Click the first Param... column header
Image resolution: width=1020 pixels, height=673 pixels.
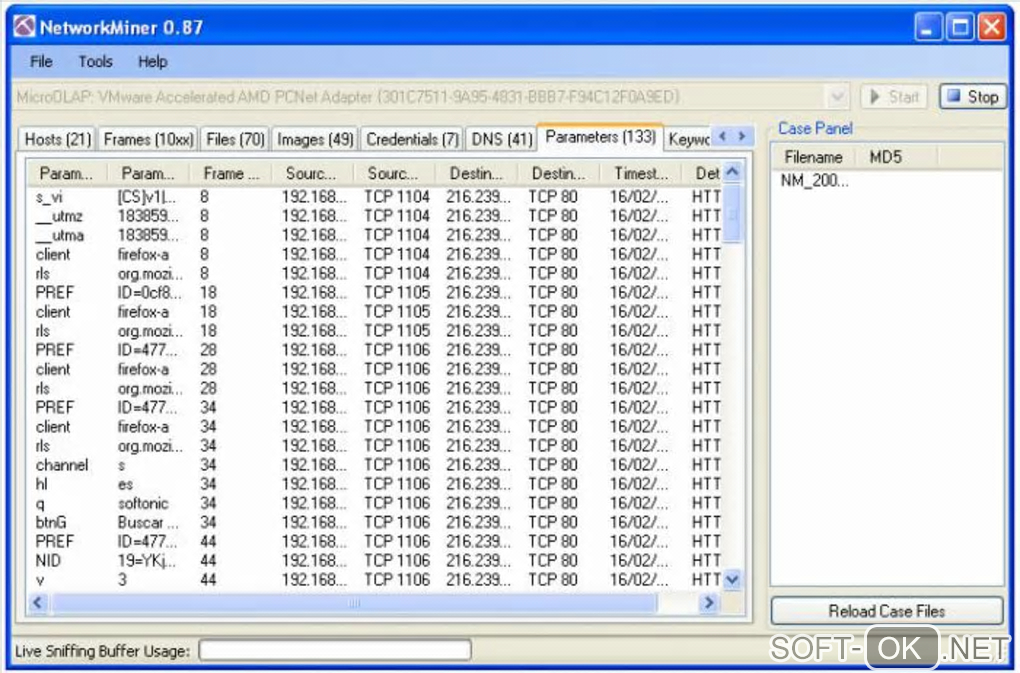point(66,174)
